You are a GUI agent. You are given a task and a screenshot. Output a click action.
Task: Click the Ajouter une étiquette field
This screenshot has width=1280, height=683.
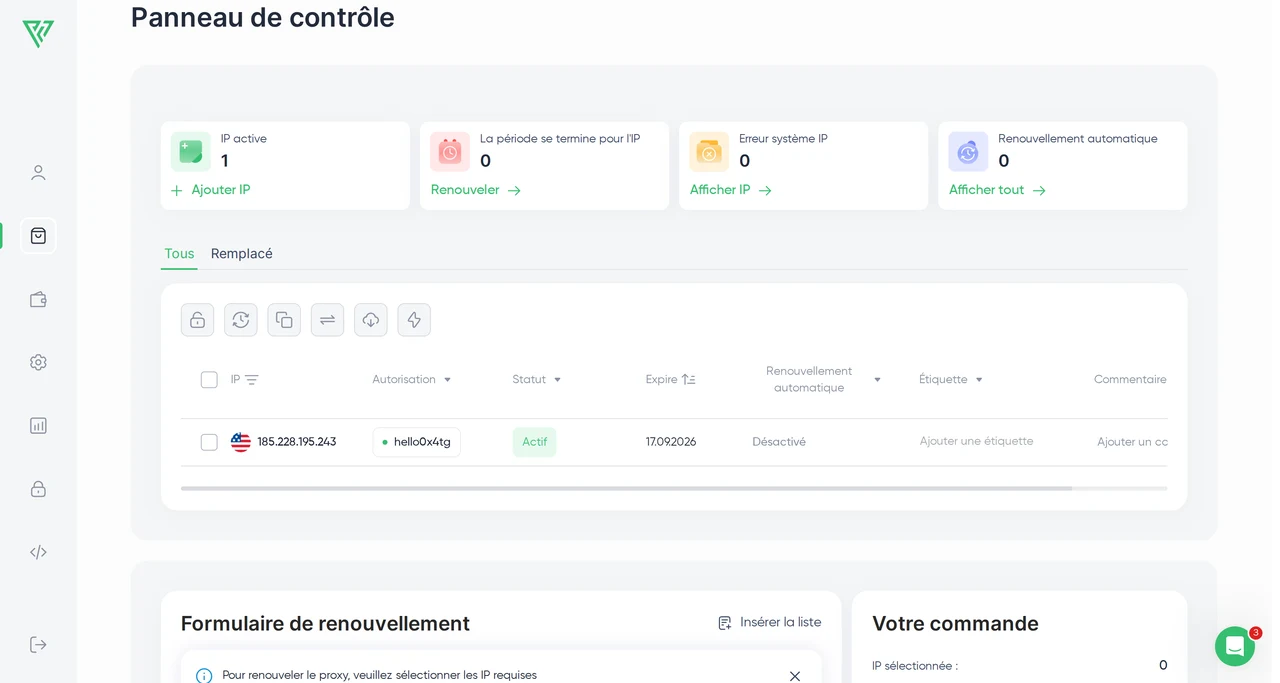pos(976,441)
